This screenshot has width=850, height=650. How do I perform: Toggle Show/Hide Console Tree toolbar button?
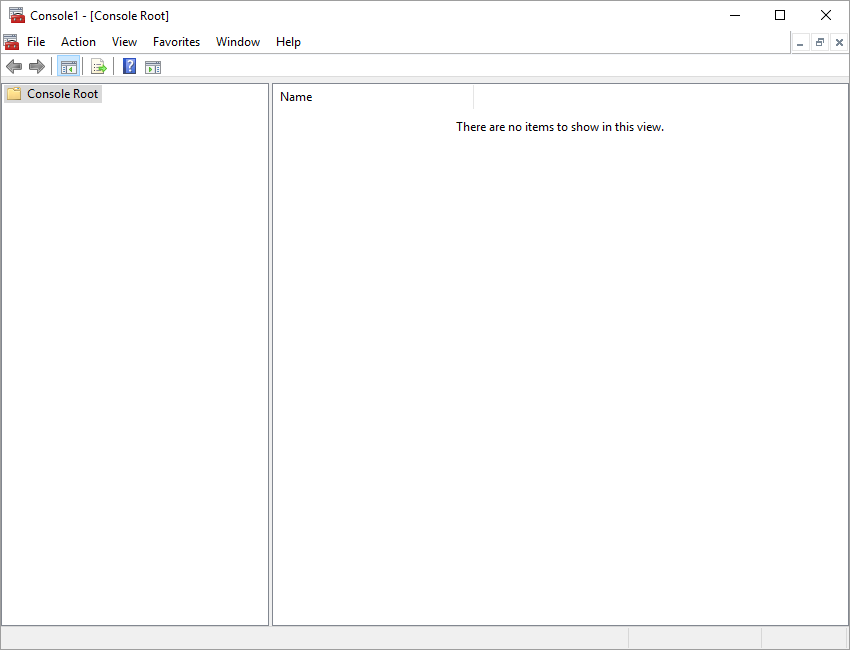(x=68, y=67)
